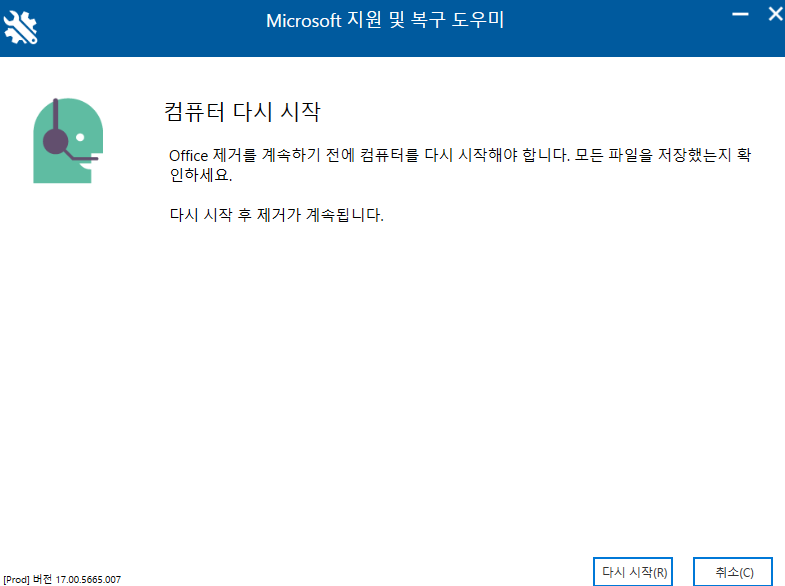Click the title Microsoft 지원 및 복구 도우미

pyautogui.click(x=385, y=21)
